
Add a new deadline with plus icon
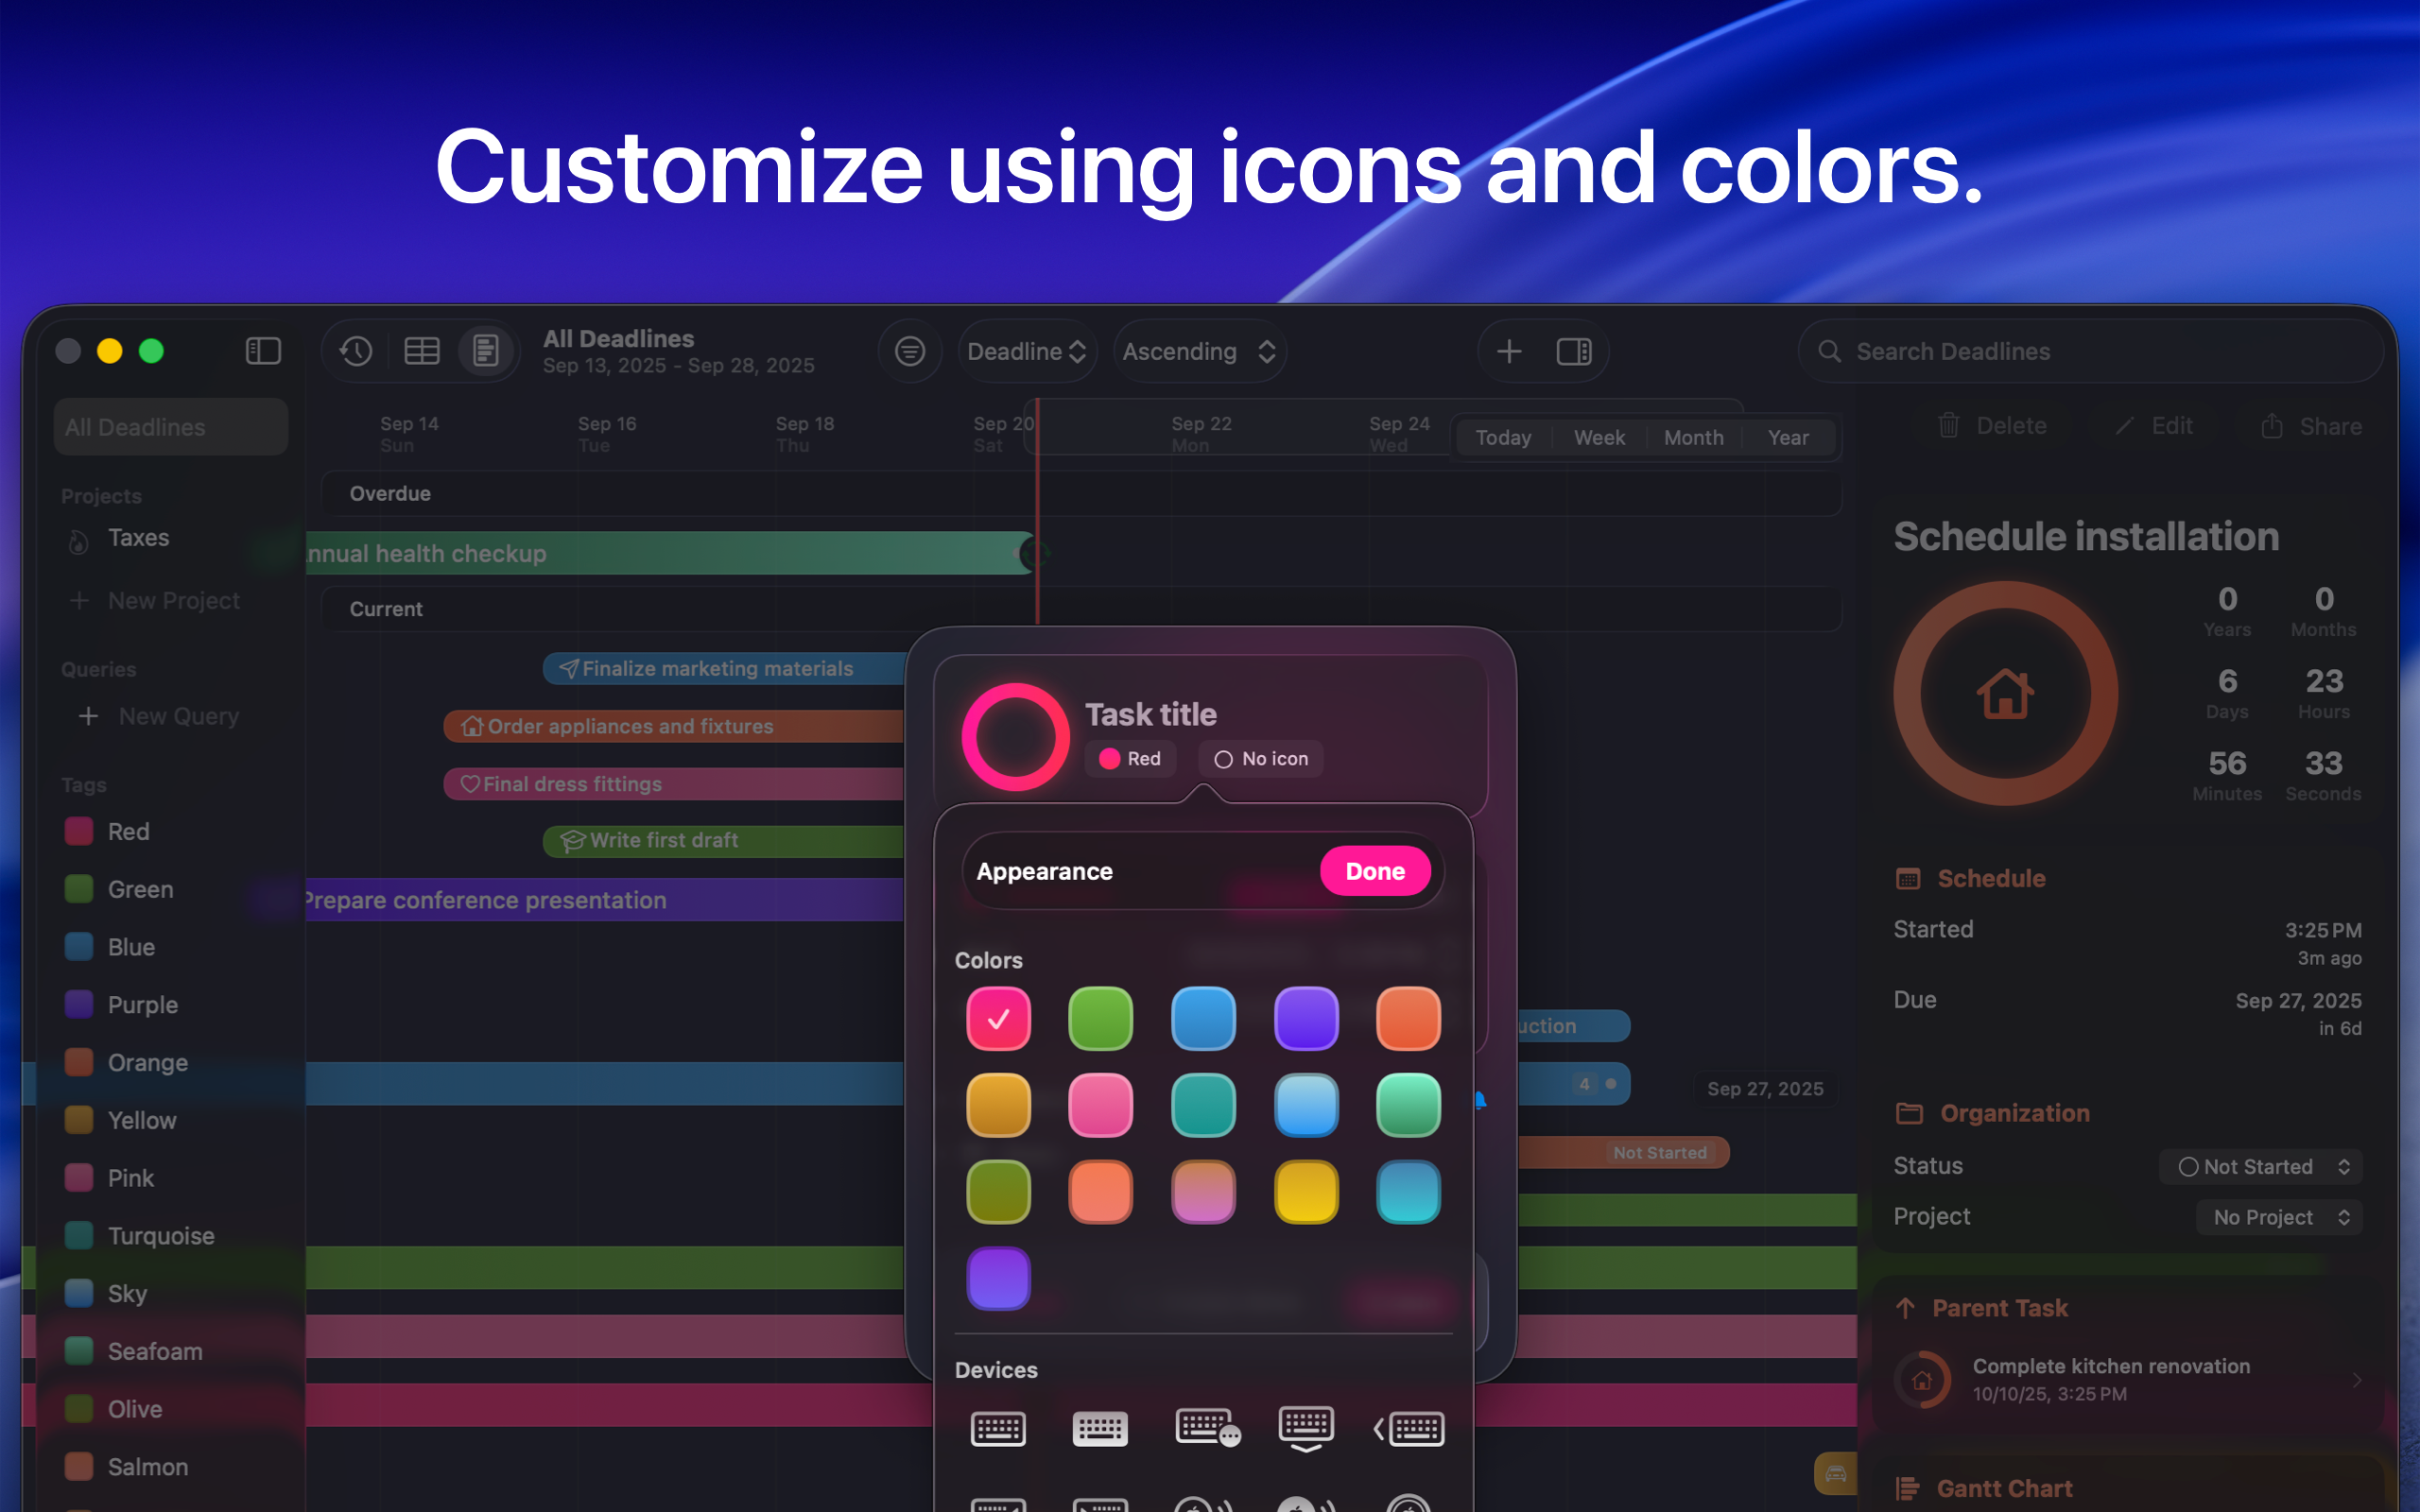tap(1509, 351)
